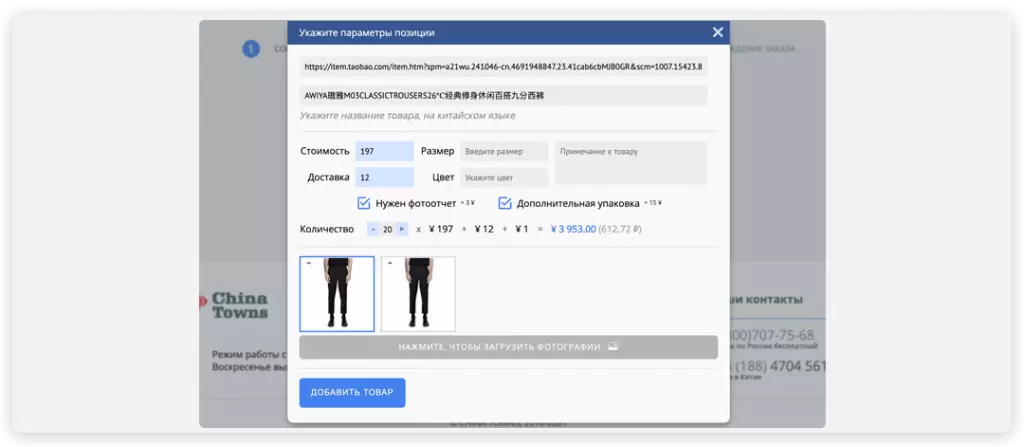1024x447 pixels.
Task: Click step 1 circle in the background page
Action: coord(251,49)
